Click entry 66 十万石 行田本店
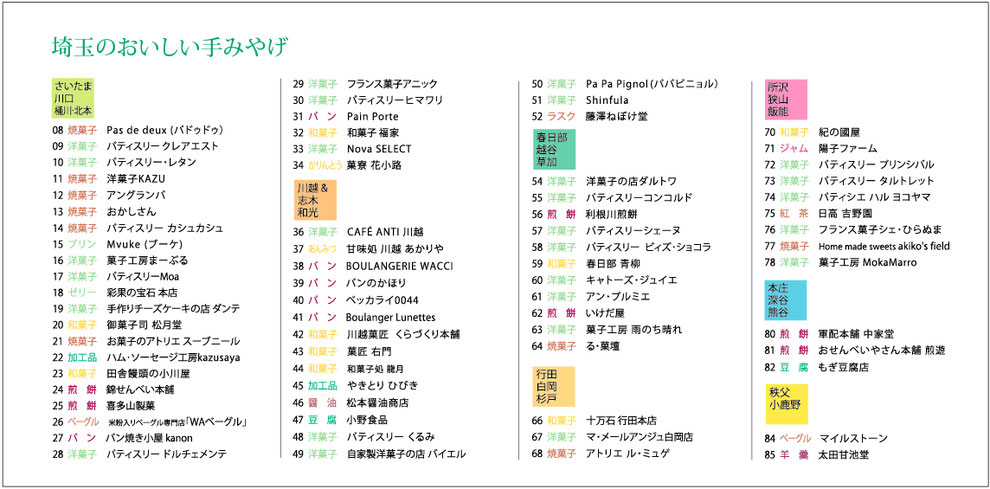Viewport: 990px width, 489px height. pyautogui.click(x=595, y=420)
